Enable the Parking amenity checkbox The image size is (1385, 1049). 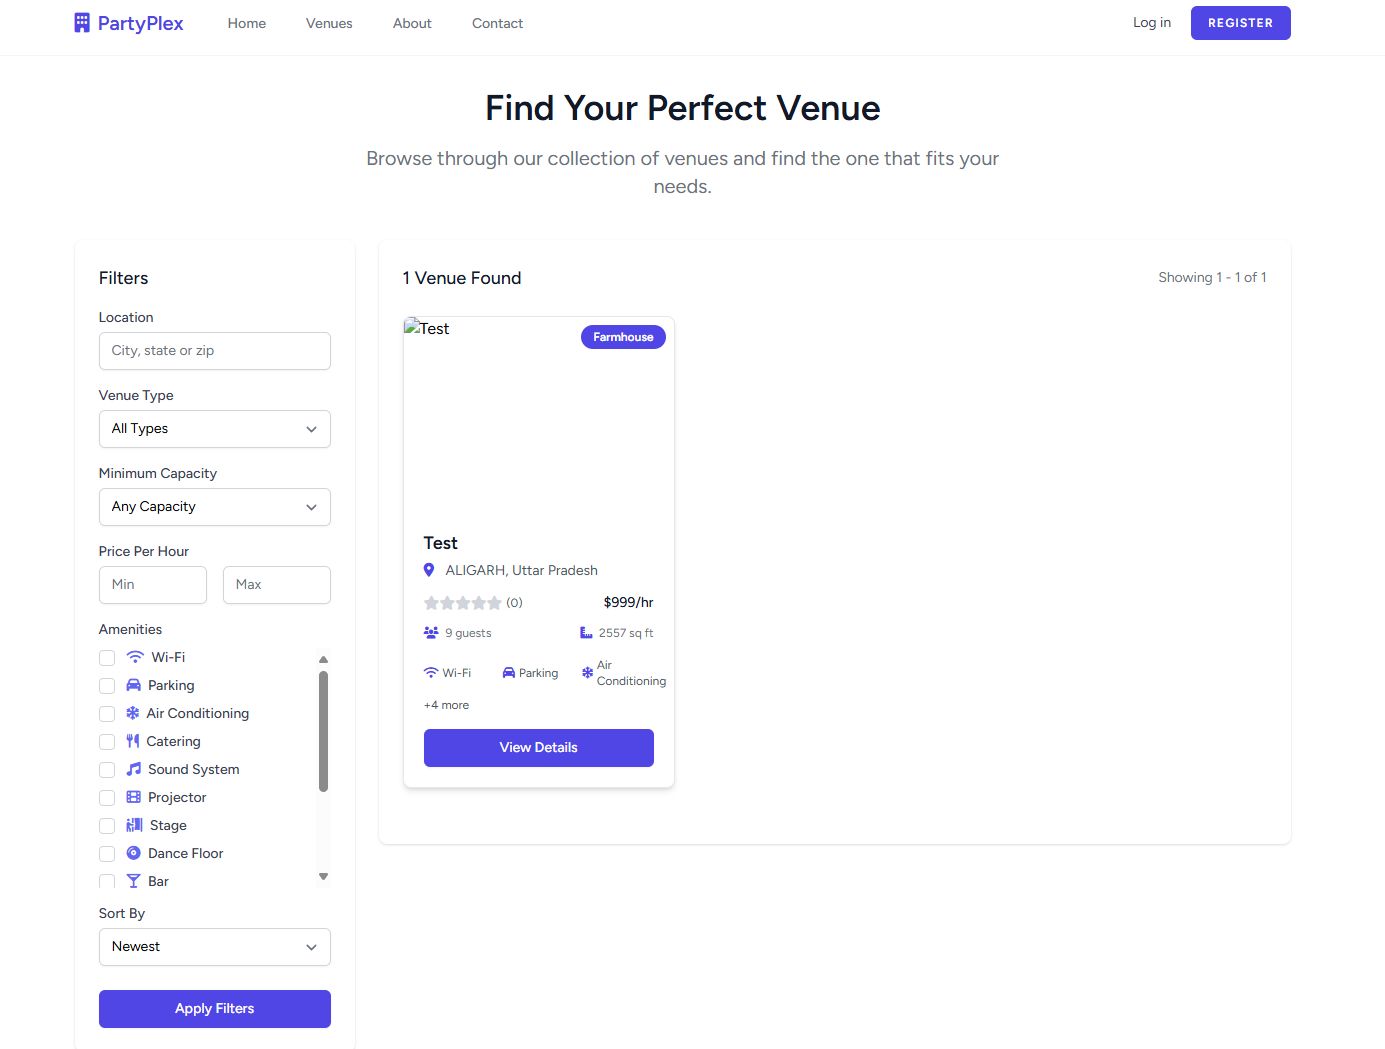pyautogui.click(x=107, y=686)
